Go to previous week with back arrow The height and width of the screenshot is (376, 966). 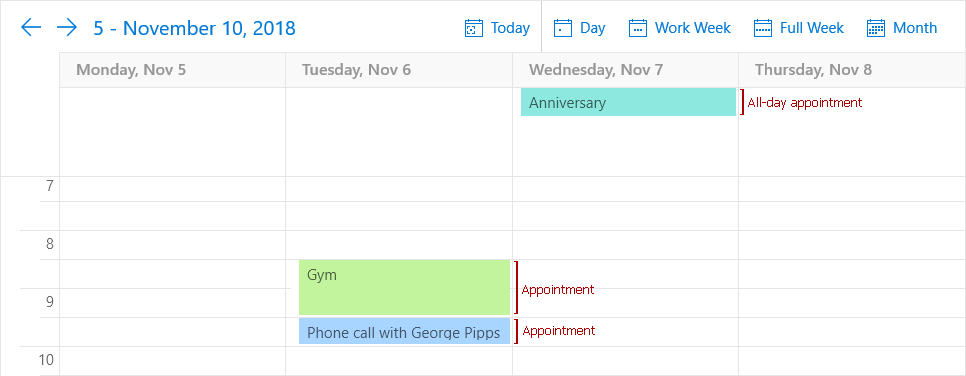pyautogui.click(x=31, y=27)
